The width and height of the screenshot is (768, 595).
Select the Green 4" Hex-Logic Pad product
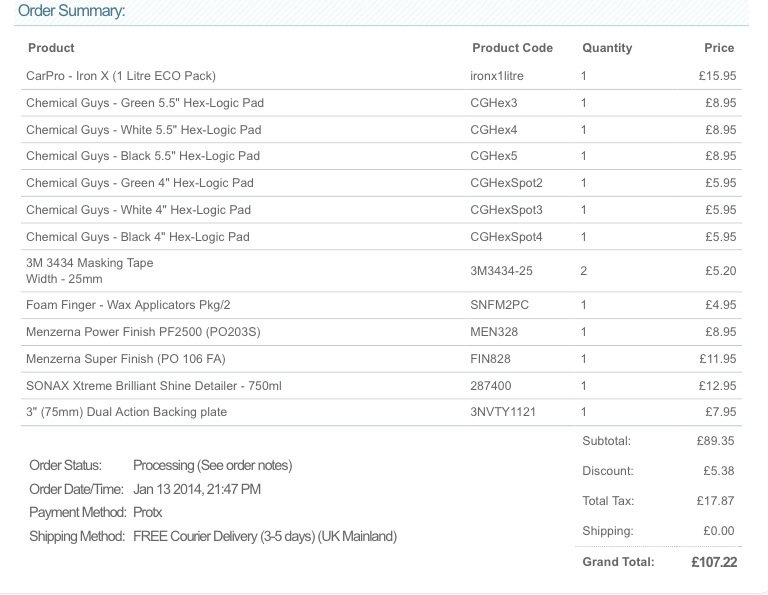(x=140, y=183)
